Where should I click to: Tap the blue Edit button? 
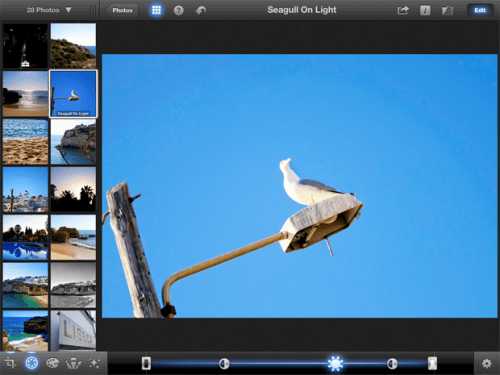[x=480, y=10]
